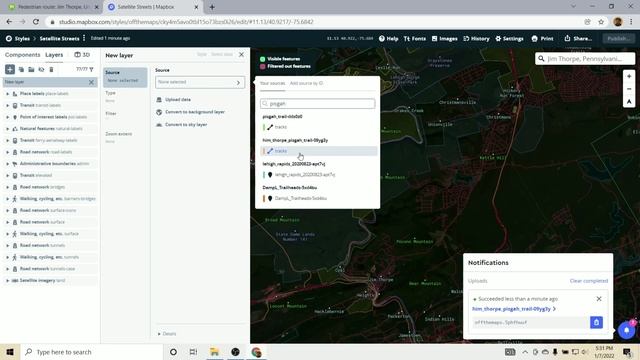This screenshot has width=640, height=360.
Task: Switch to the Layers tab
Action: pyautogui.click(x=54, y=55)
